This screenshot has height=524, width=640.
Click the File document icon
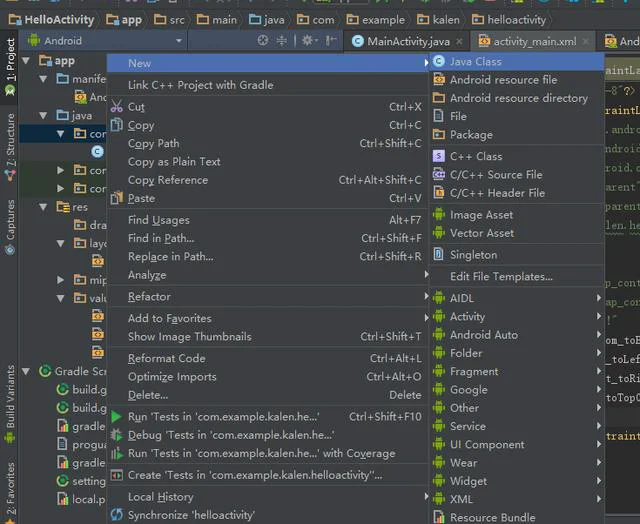pyautogui.click(x=438, y=116)
